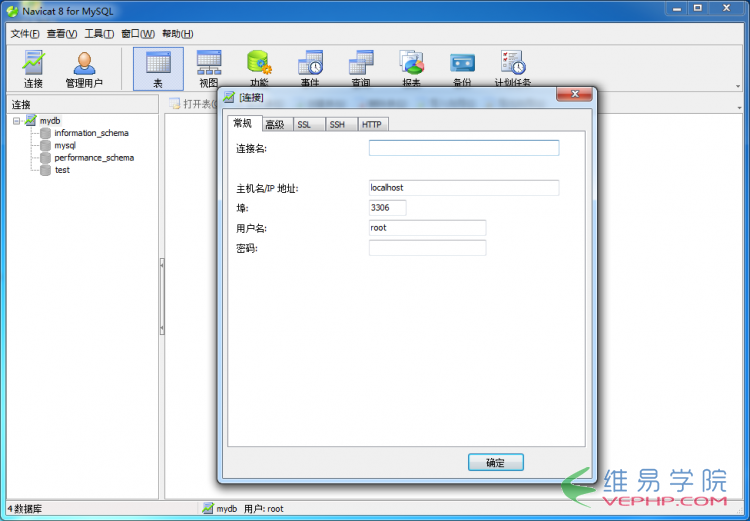Select mydb connection label in tree
Viewport: 750px width, 521px height.
click(x=50, y=121)
